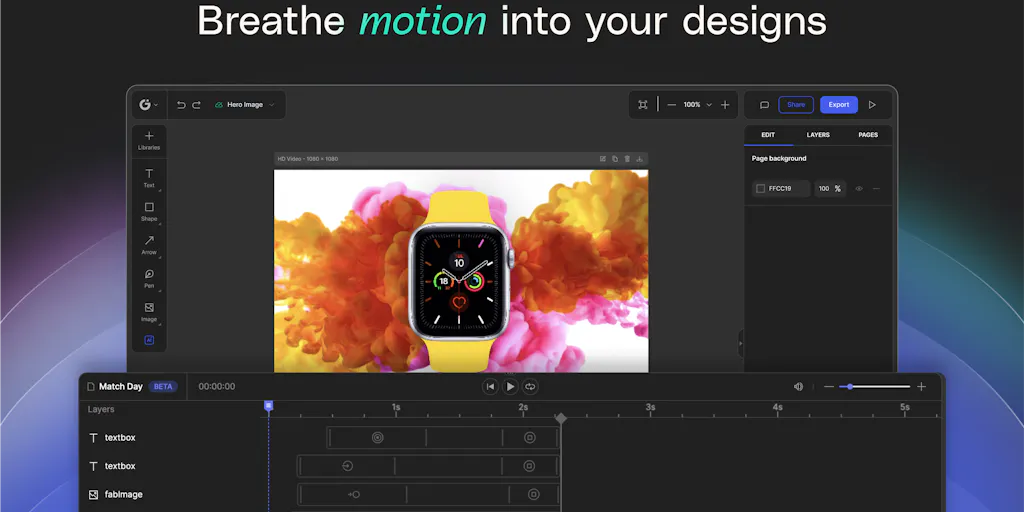Open the page background color swatch

[760, 189]
